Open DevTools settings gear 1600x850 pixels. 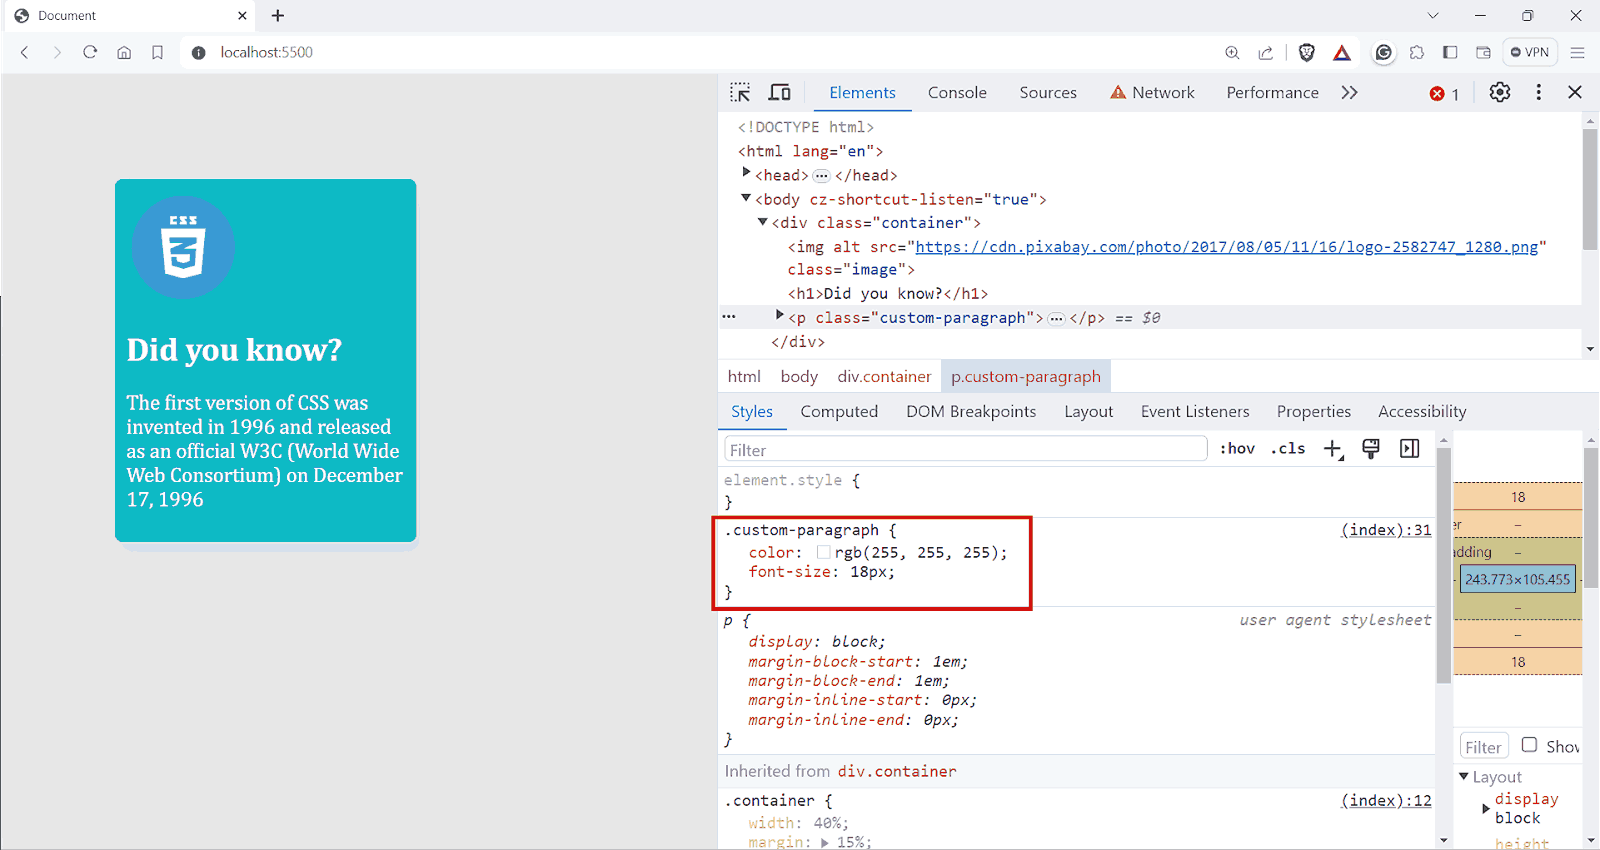pos(1500,92)
